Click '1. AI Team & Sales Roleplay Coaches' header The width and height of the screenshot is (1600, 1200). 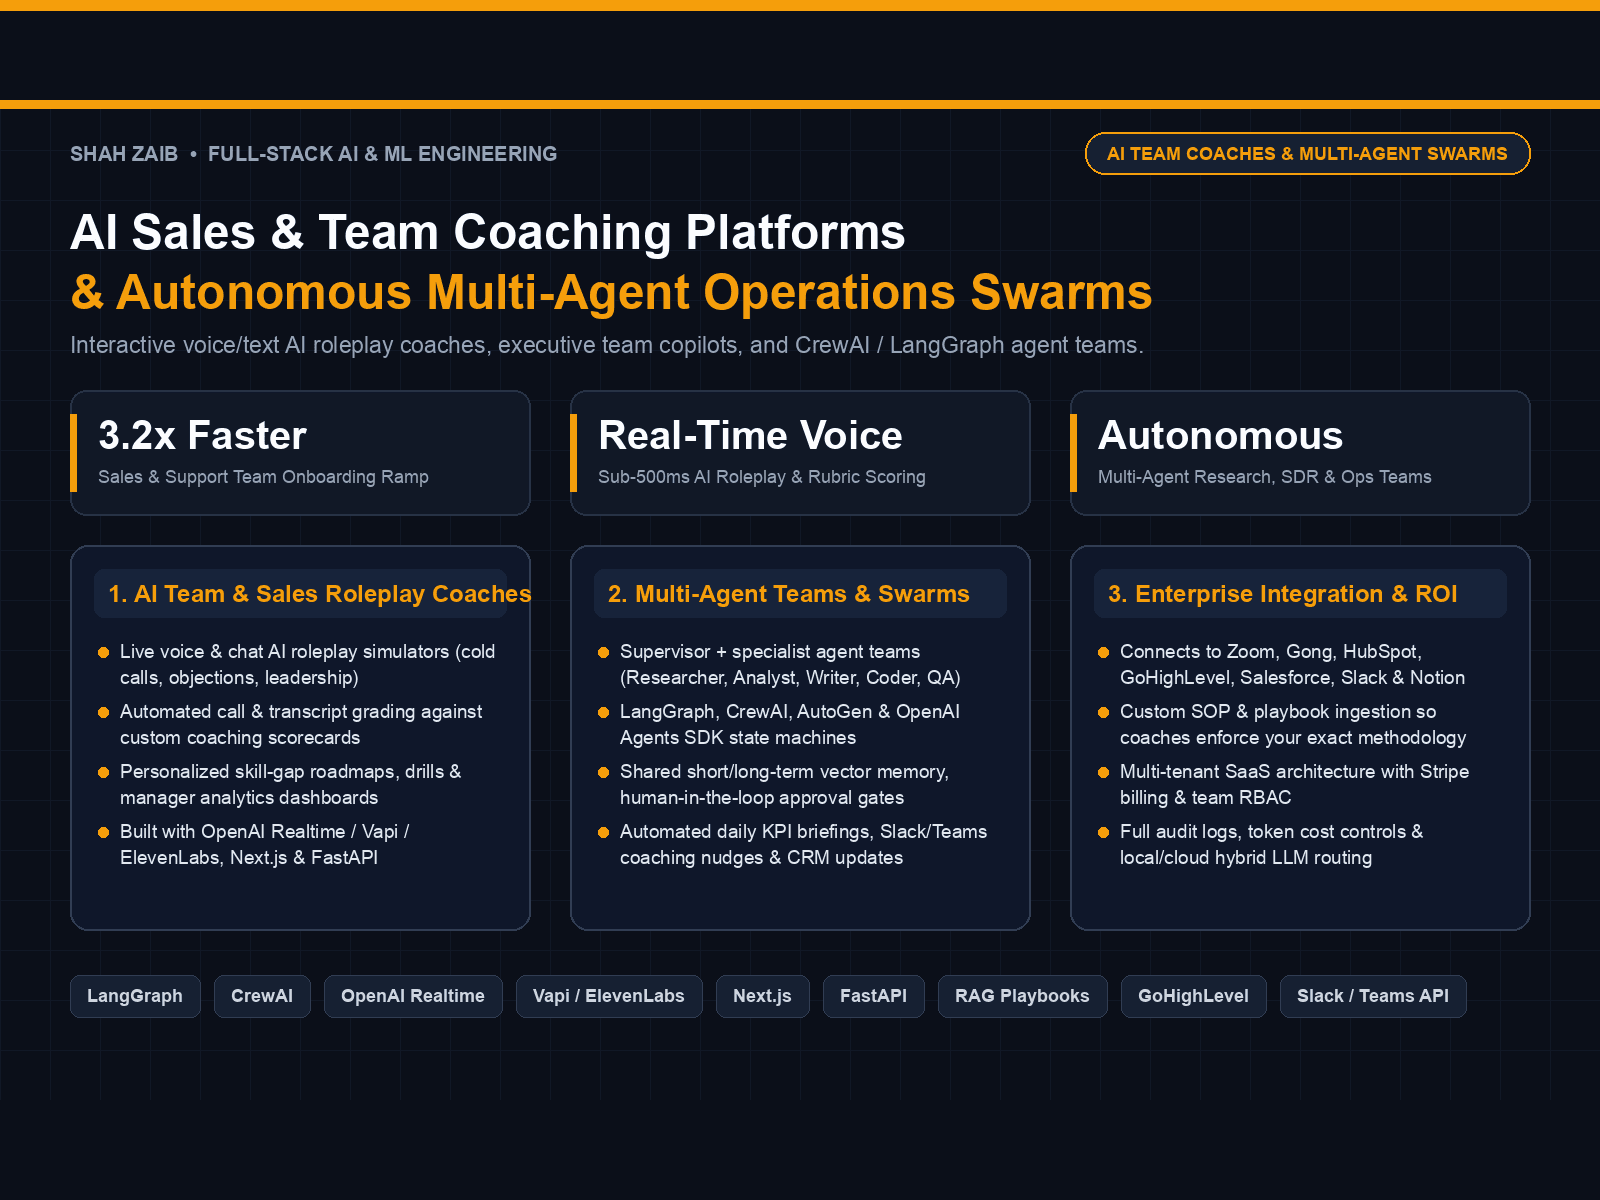click(x=319, y=594)
